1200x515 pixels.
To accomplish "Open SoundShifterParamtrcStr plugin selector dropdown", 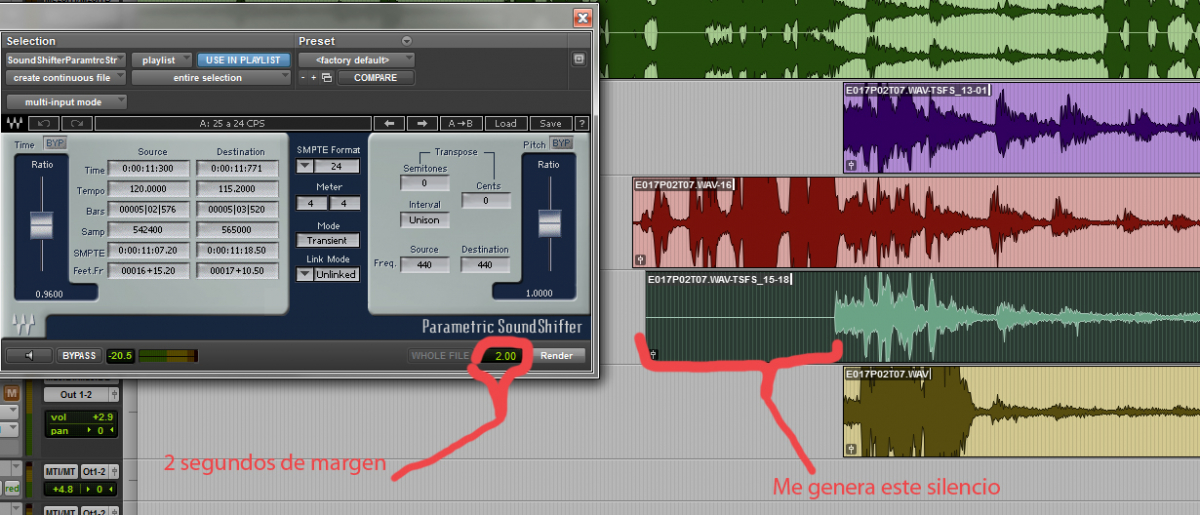I will (66, 60).
